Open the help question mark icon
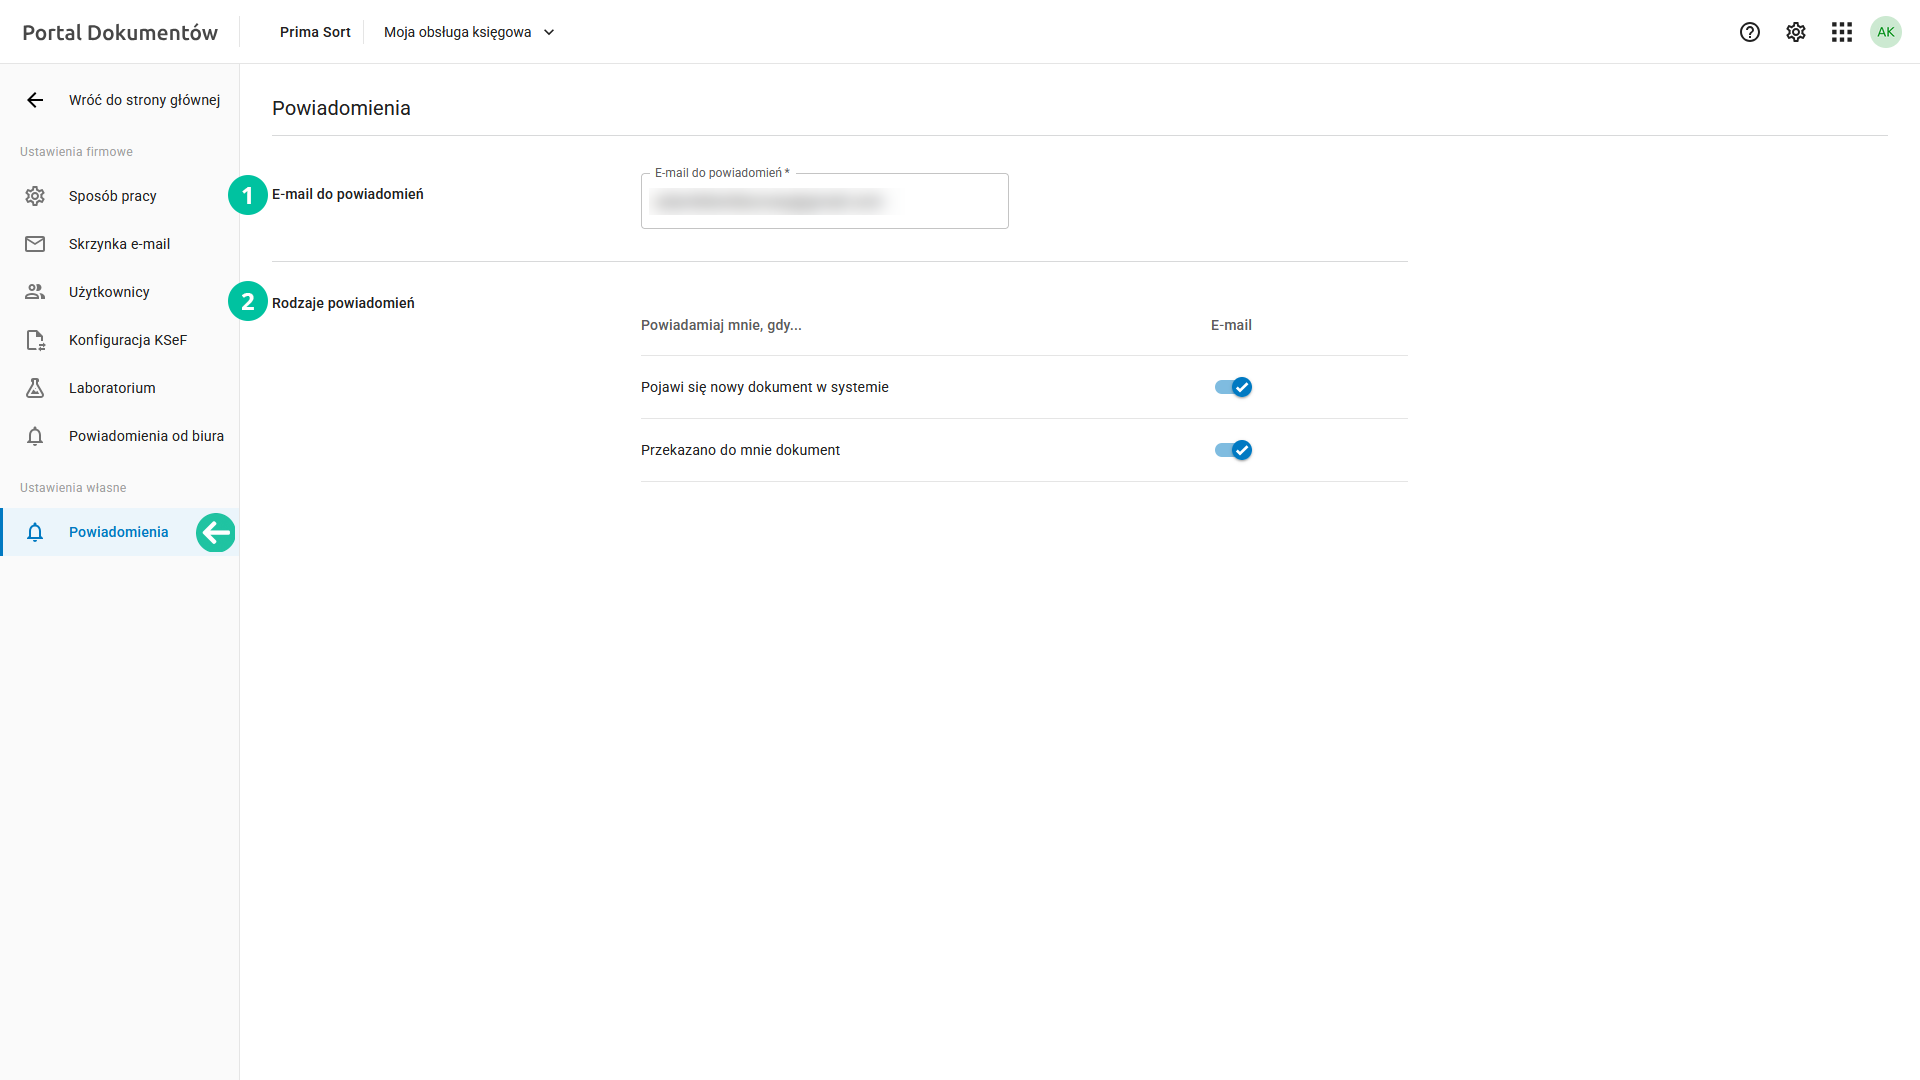 coord(1749,32)
